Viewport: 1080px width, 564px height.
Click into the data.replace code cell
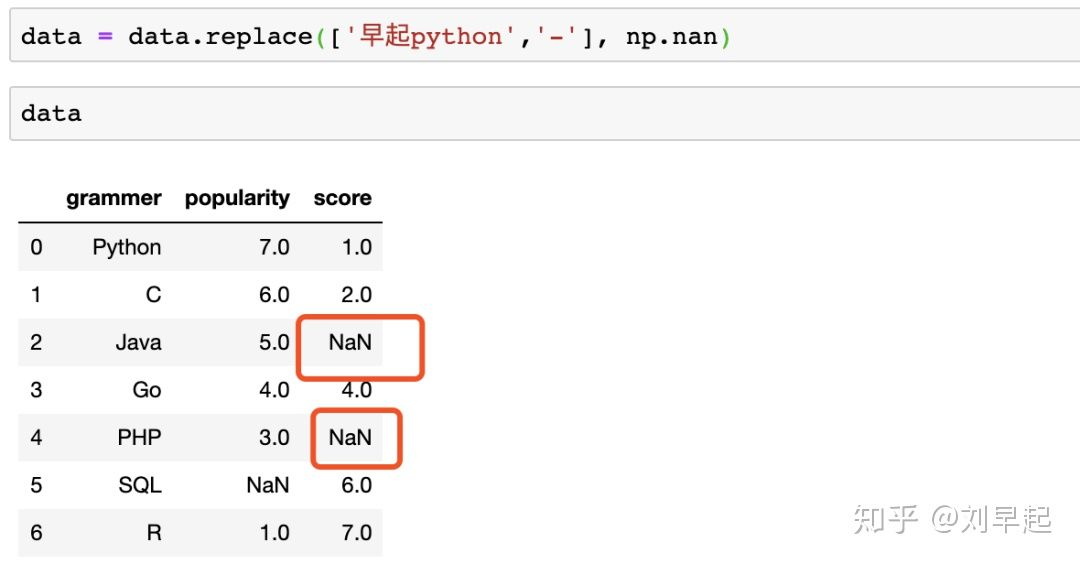(544, 36)
